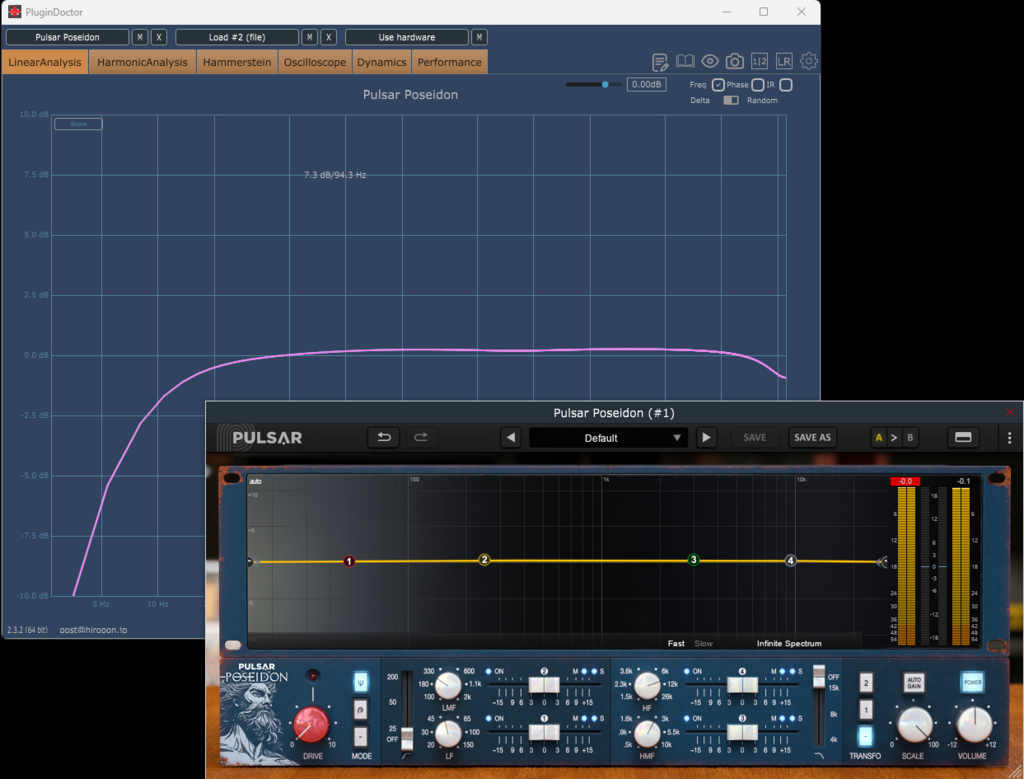Open the Oscilloscope tab

[x=315, y=62]
